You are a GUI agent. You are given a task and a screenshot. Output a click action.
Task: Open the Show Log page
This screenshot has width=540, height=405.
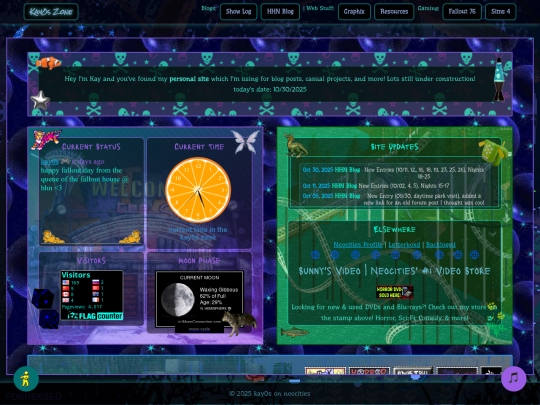(x=238, y=12)
